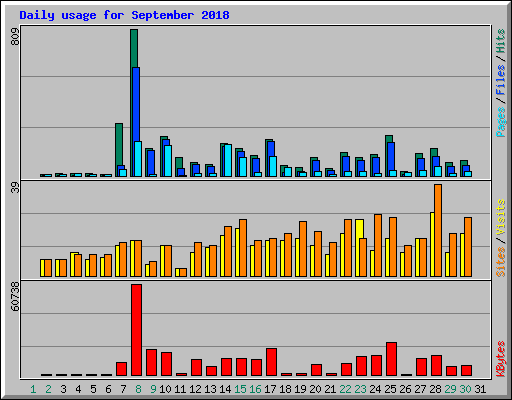512x400 pixels.
Task: Click day label 10 on the axis
Action: coord(165,389)
